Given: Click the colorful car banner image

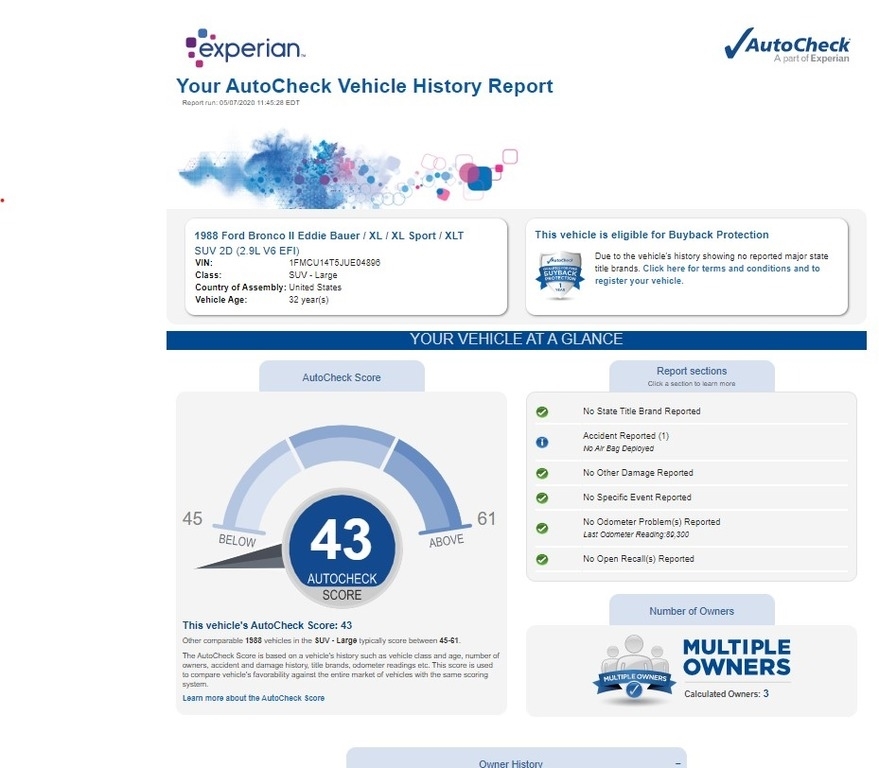Looking at the screenshot, I should pos(347,165).
